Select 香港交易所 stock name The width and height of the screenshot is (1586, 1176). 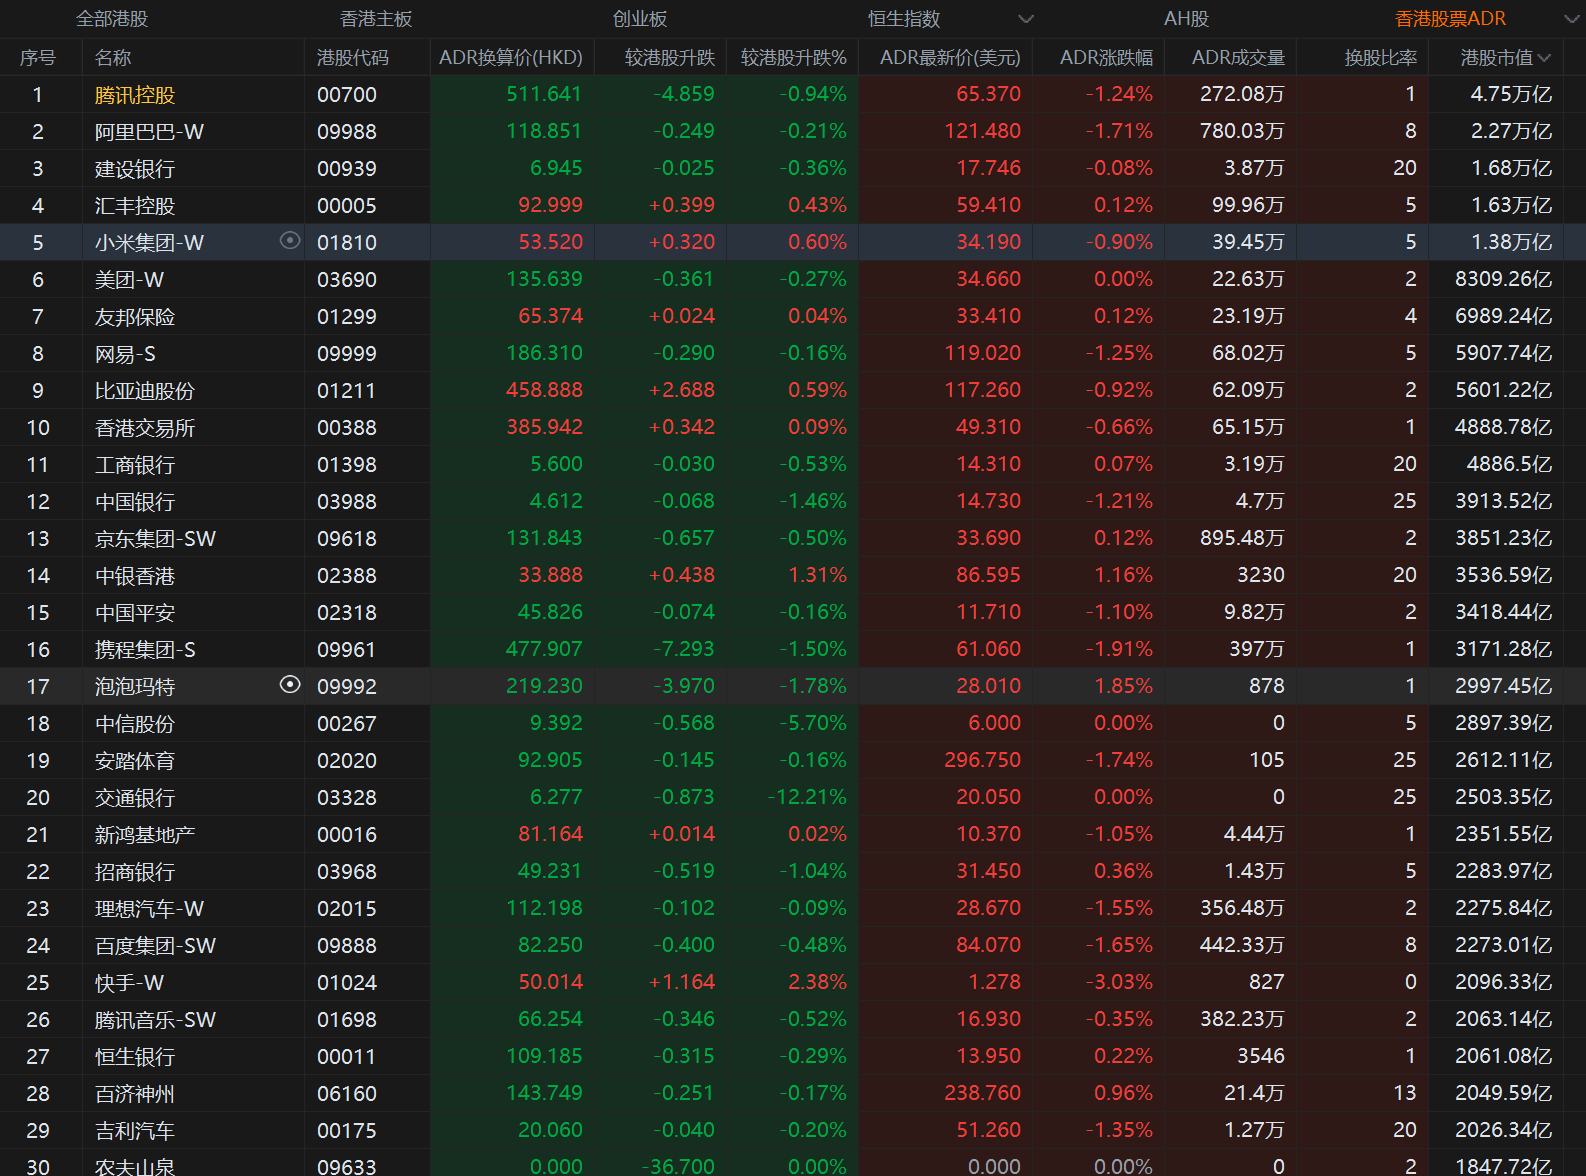[x=145, y=427]
